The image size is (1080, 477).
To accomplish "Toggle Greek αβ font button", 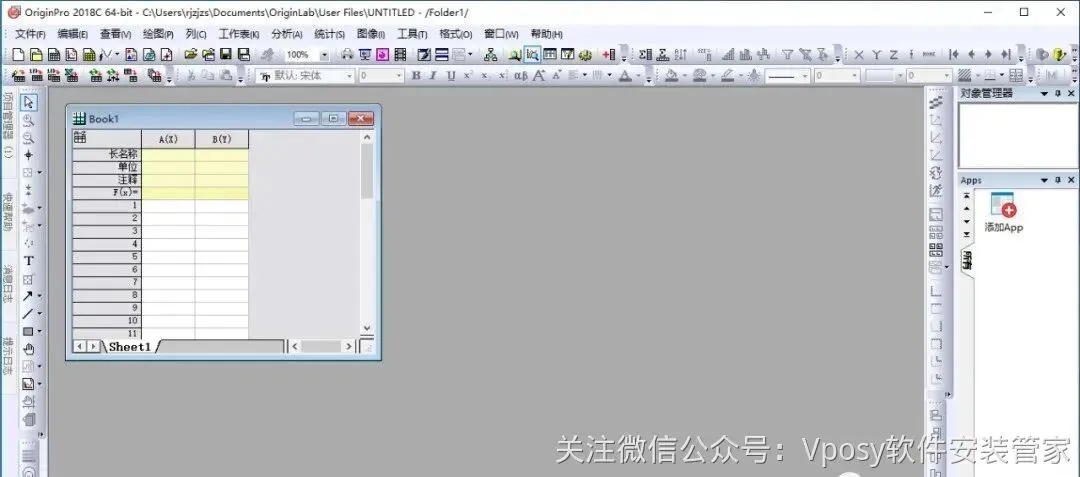I will (x=521, y=76).
